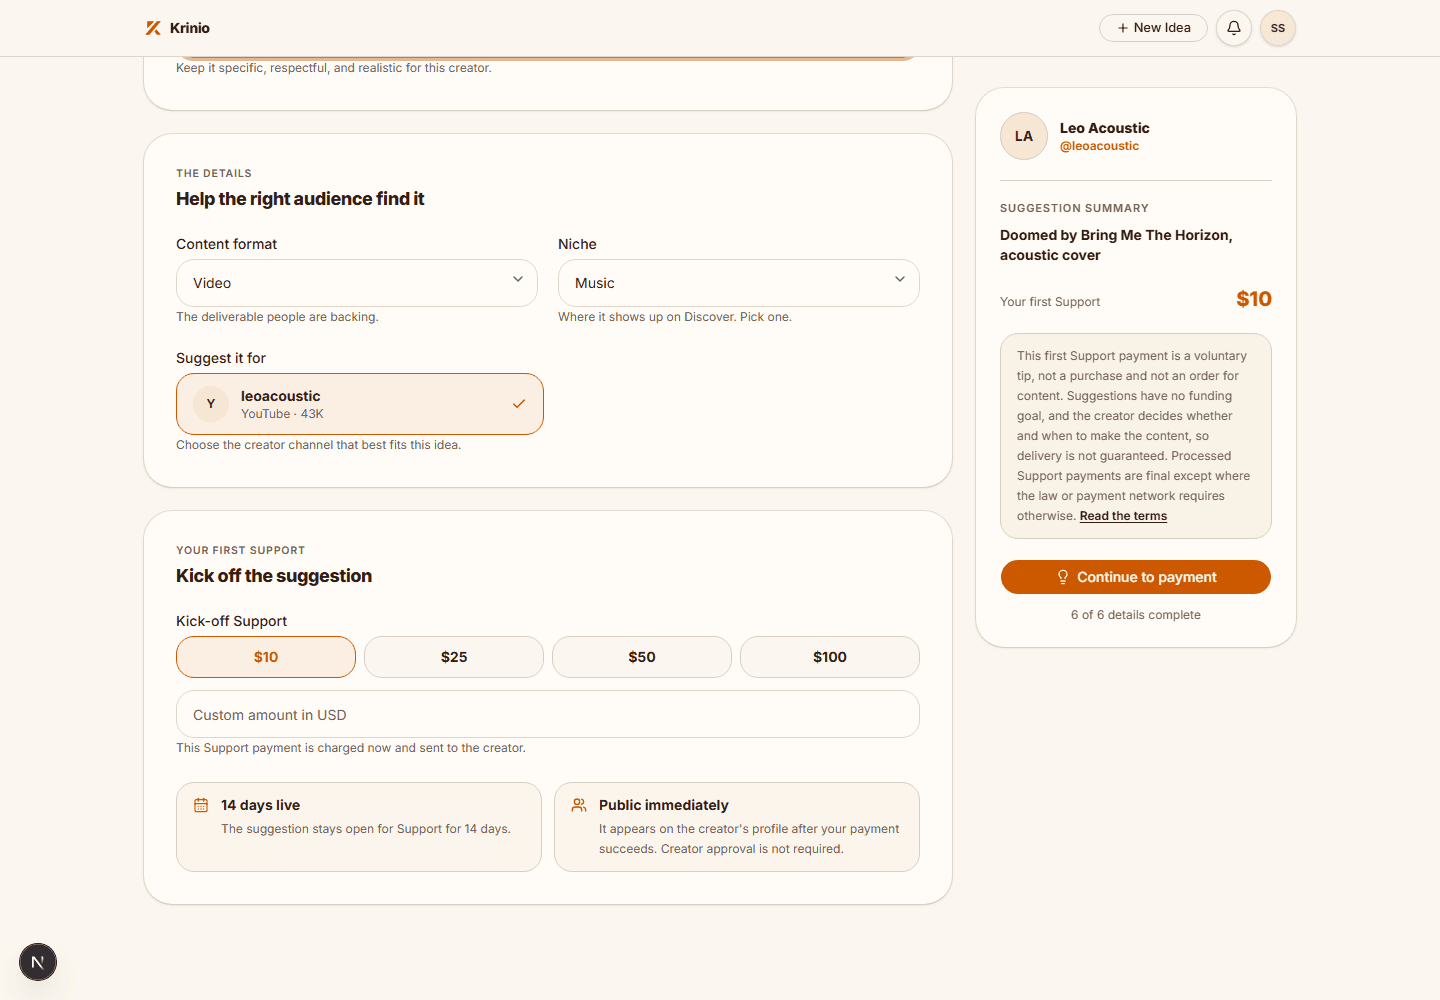Screen dimensions: 1440x1000
Task: Click the 'Suggest it for' label
Action: click(x=221, y=358)
